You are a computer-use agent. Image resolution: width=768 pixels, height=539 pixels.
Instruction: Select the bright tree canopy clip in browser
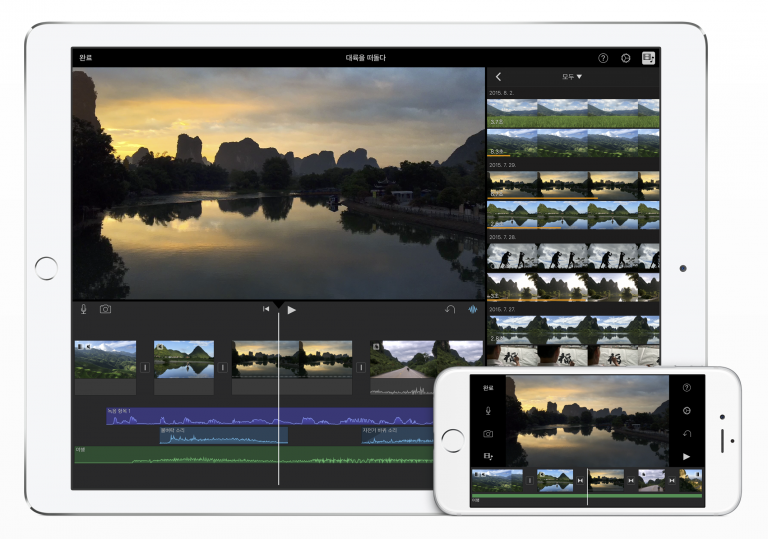(x=573, y=287)
